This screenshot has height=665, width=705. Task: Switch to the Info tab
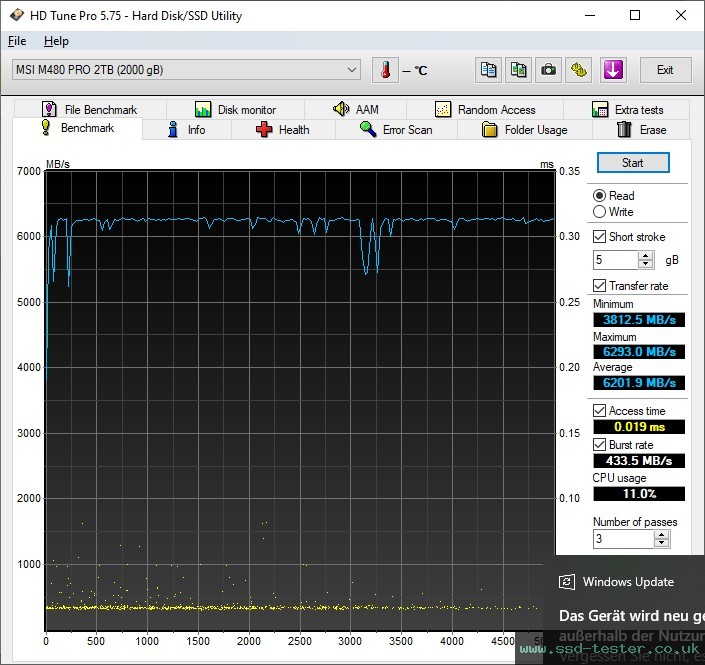(x=187, y=130)
